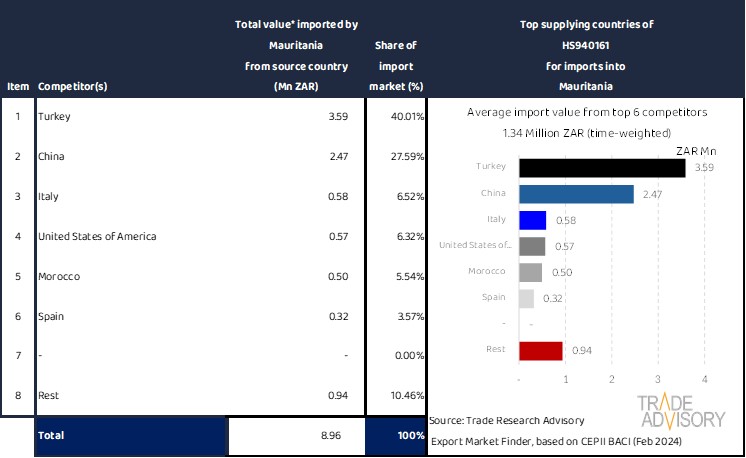Select the Competitor(s) column header
This screenshot has height=458, width=746.
(x=72, y=86)
